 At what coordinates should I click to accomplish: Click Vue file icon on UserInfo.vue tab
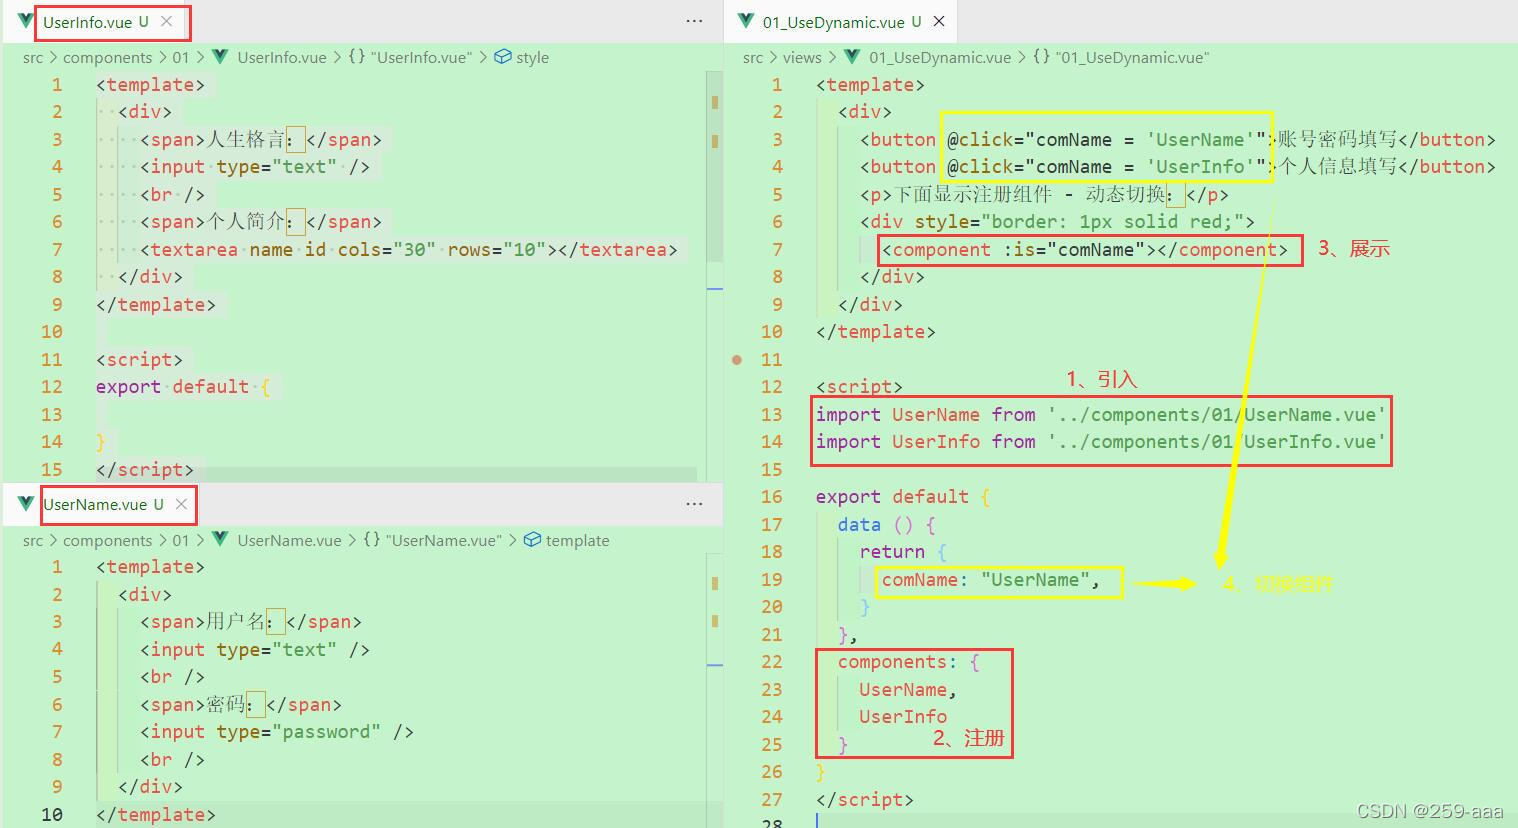point(25,21)
